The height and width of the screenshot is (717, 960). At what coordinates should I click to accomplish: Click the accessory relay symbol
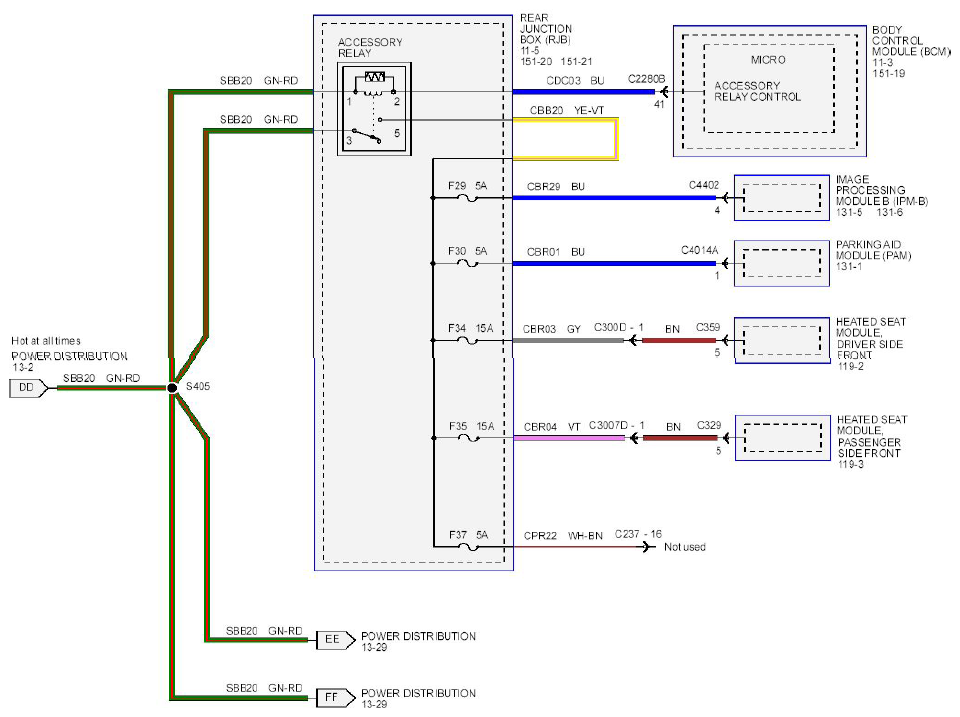point(374,109)
